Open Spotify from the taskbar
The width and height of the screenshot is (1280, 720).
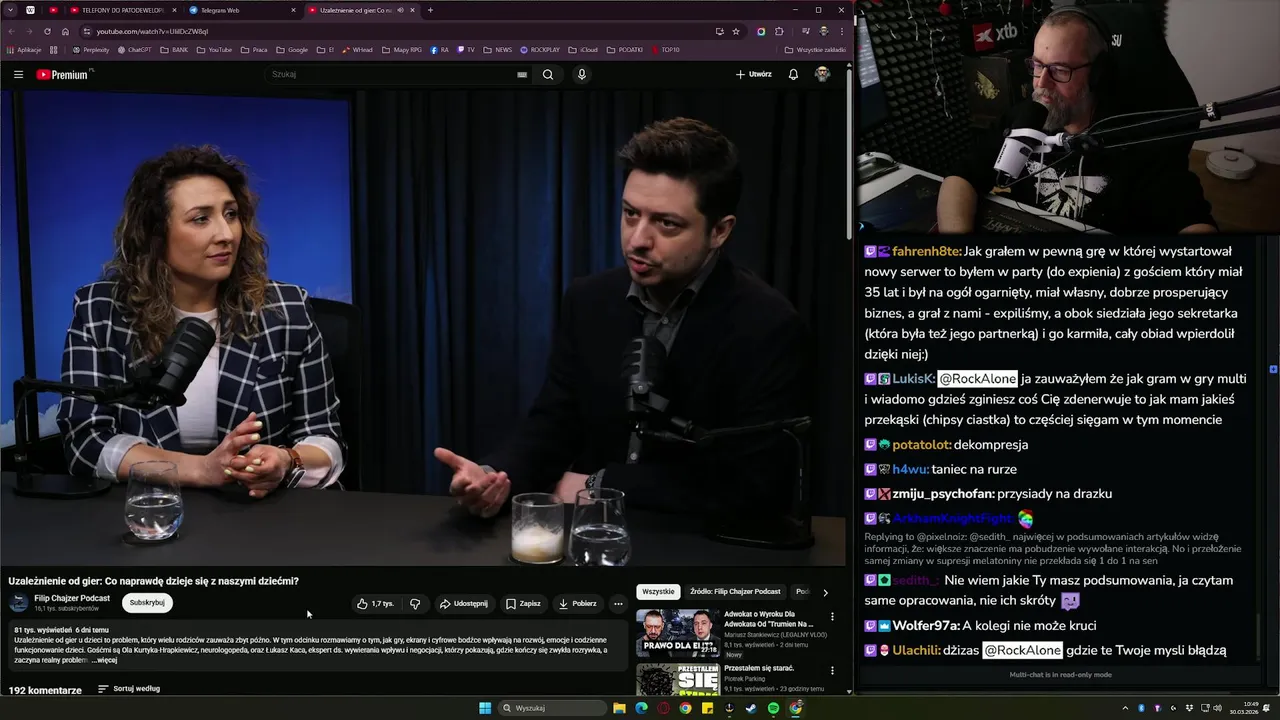point(773,708)
